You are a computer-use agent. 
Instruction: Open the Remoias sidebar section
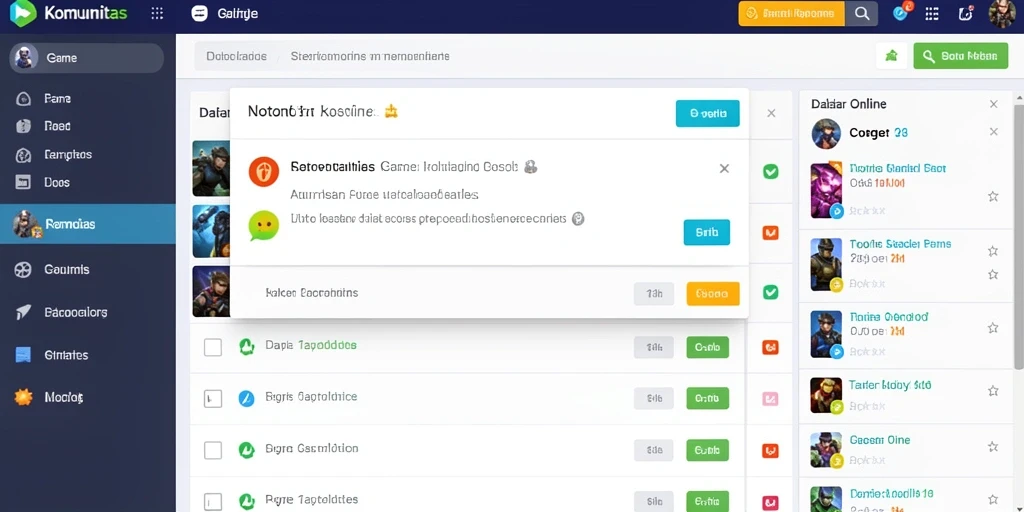click(x=88, y=224)
